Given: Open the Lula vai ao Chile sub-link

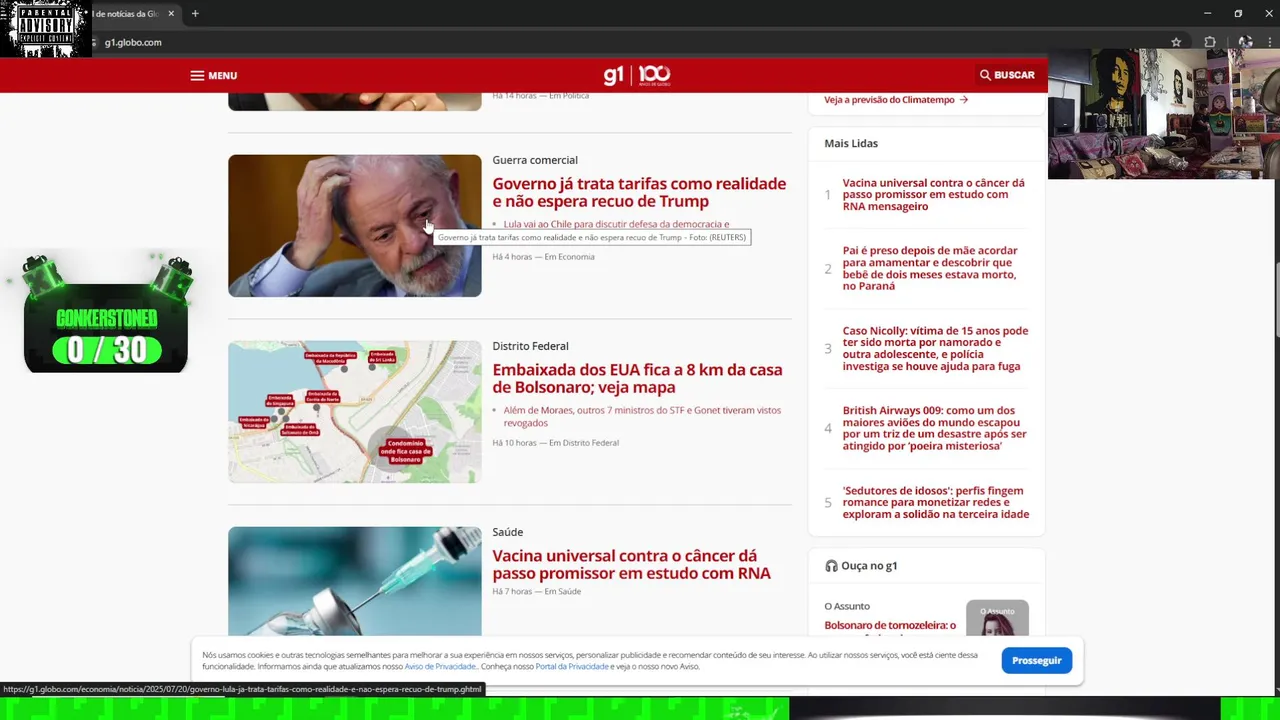Looking at the screenshot, I should 616,224.
